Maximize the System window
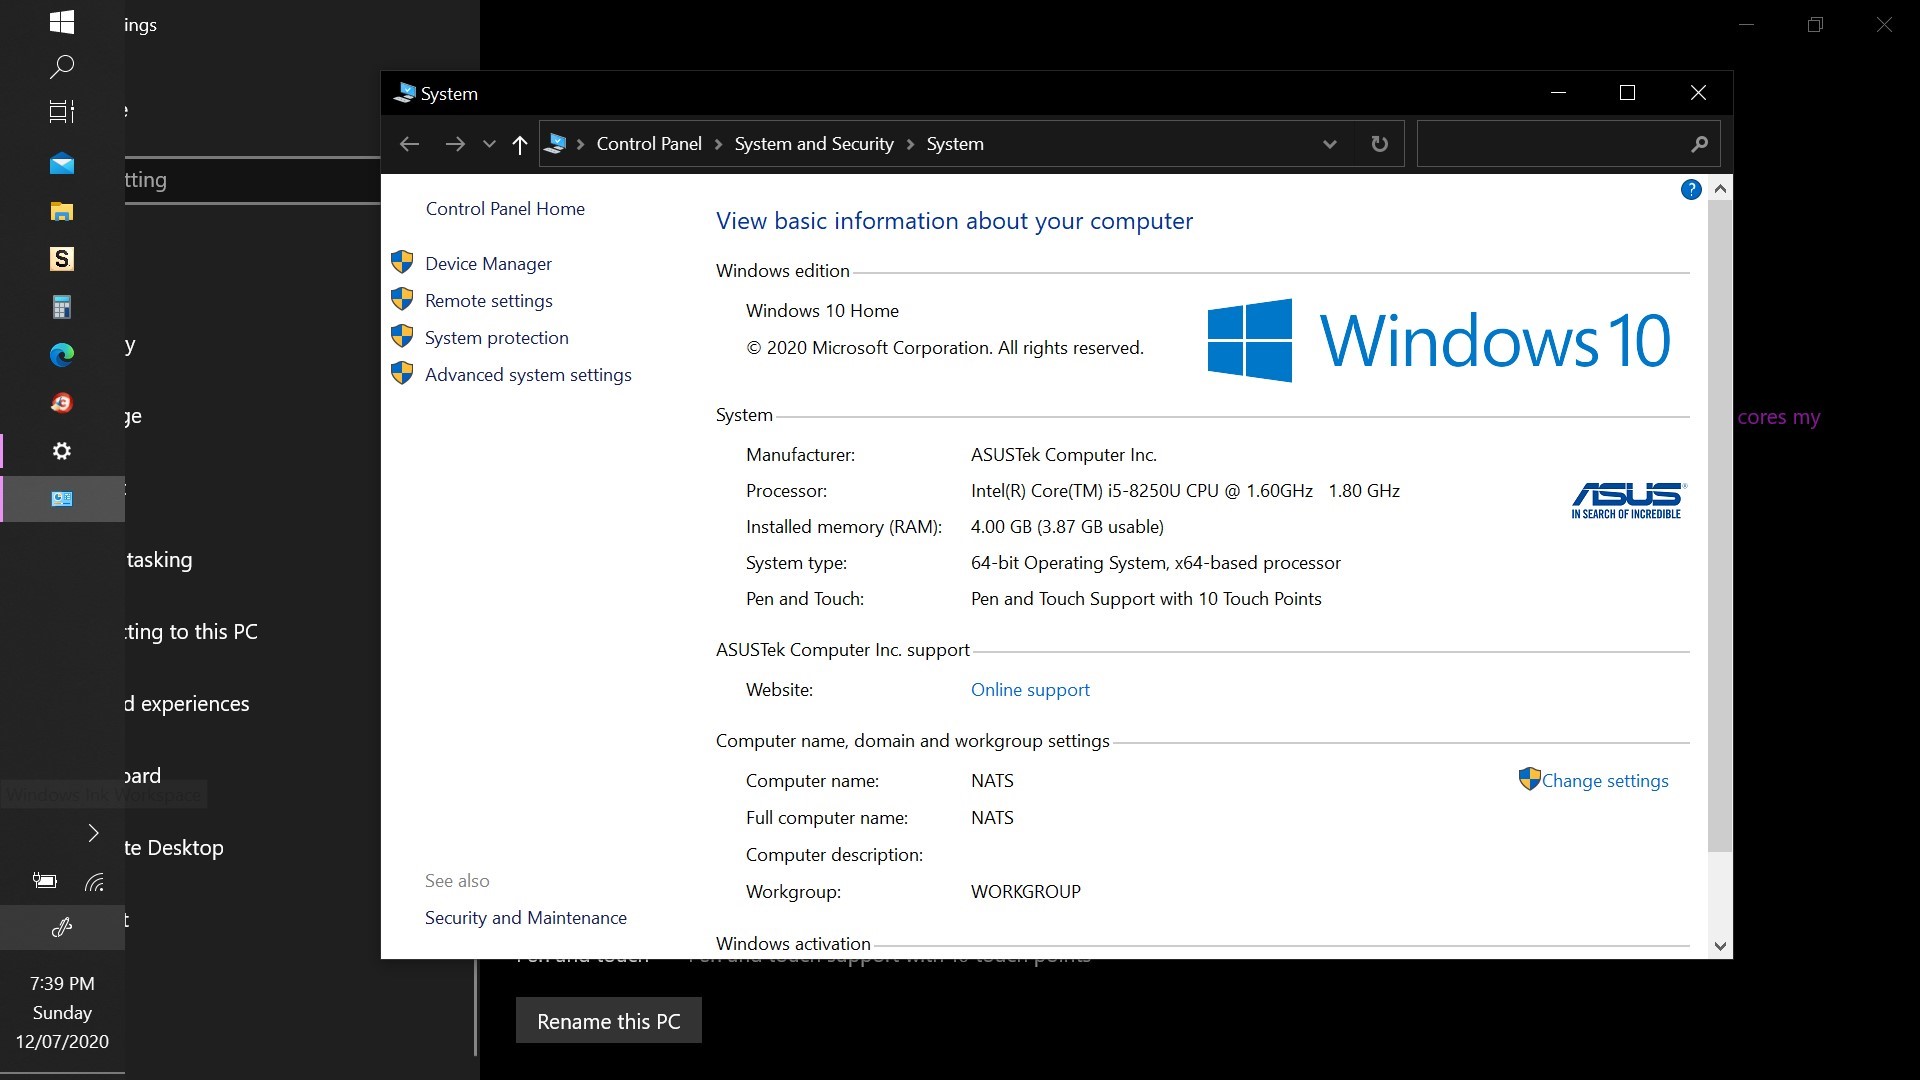Screen dimensions: 1920x1080 coord(1627,93)
